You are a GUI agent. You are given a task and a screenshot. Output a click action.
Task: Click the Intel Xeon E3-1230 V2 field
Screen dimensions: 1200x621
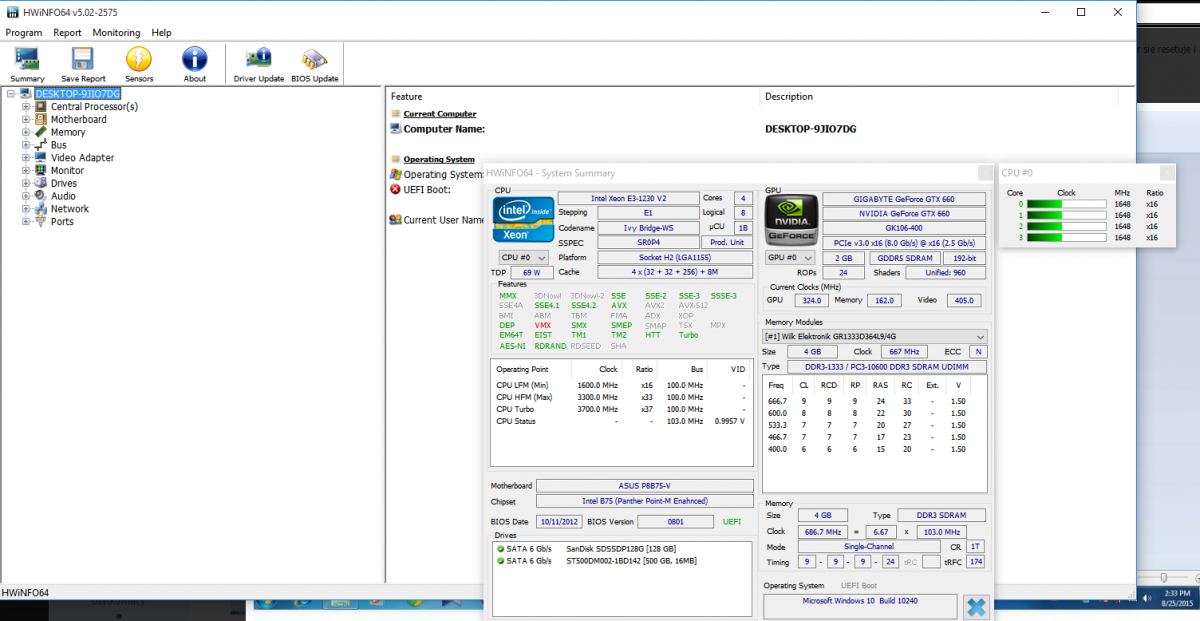628,198
